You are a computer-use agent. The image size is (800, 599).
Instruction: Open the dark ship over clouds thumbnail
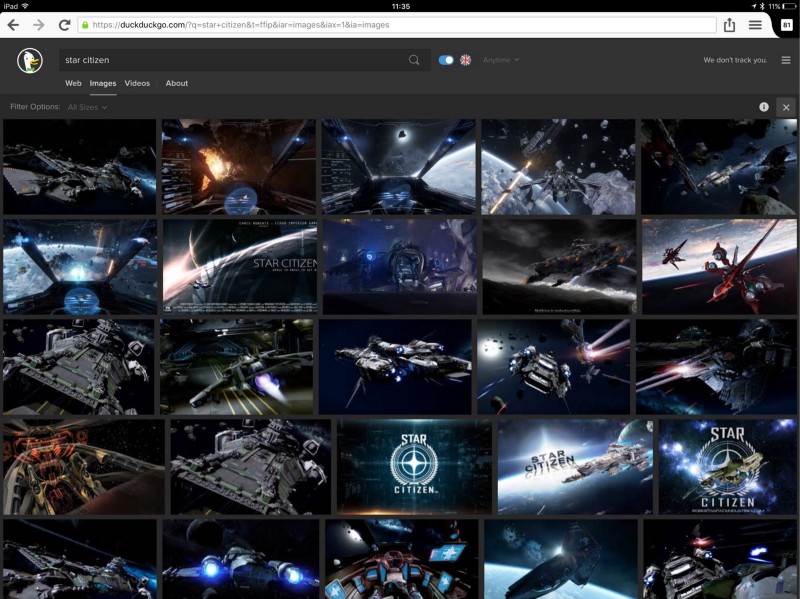coord(559,266)
